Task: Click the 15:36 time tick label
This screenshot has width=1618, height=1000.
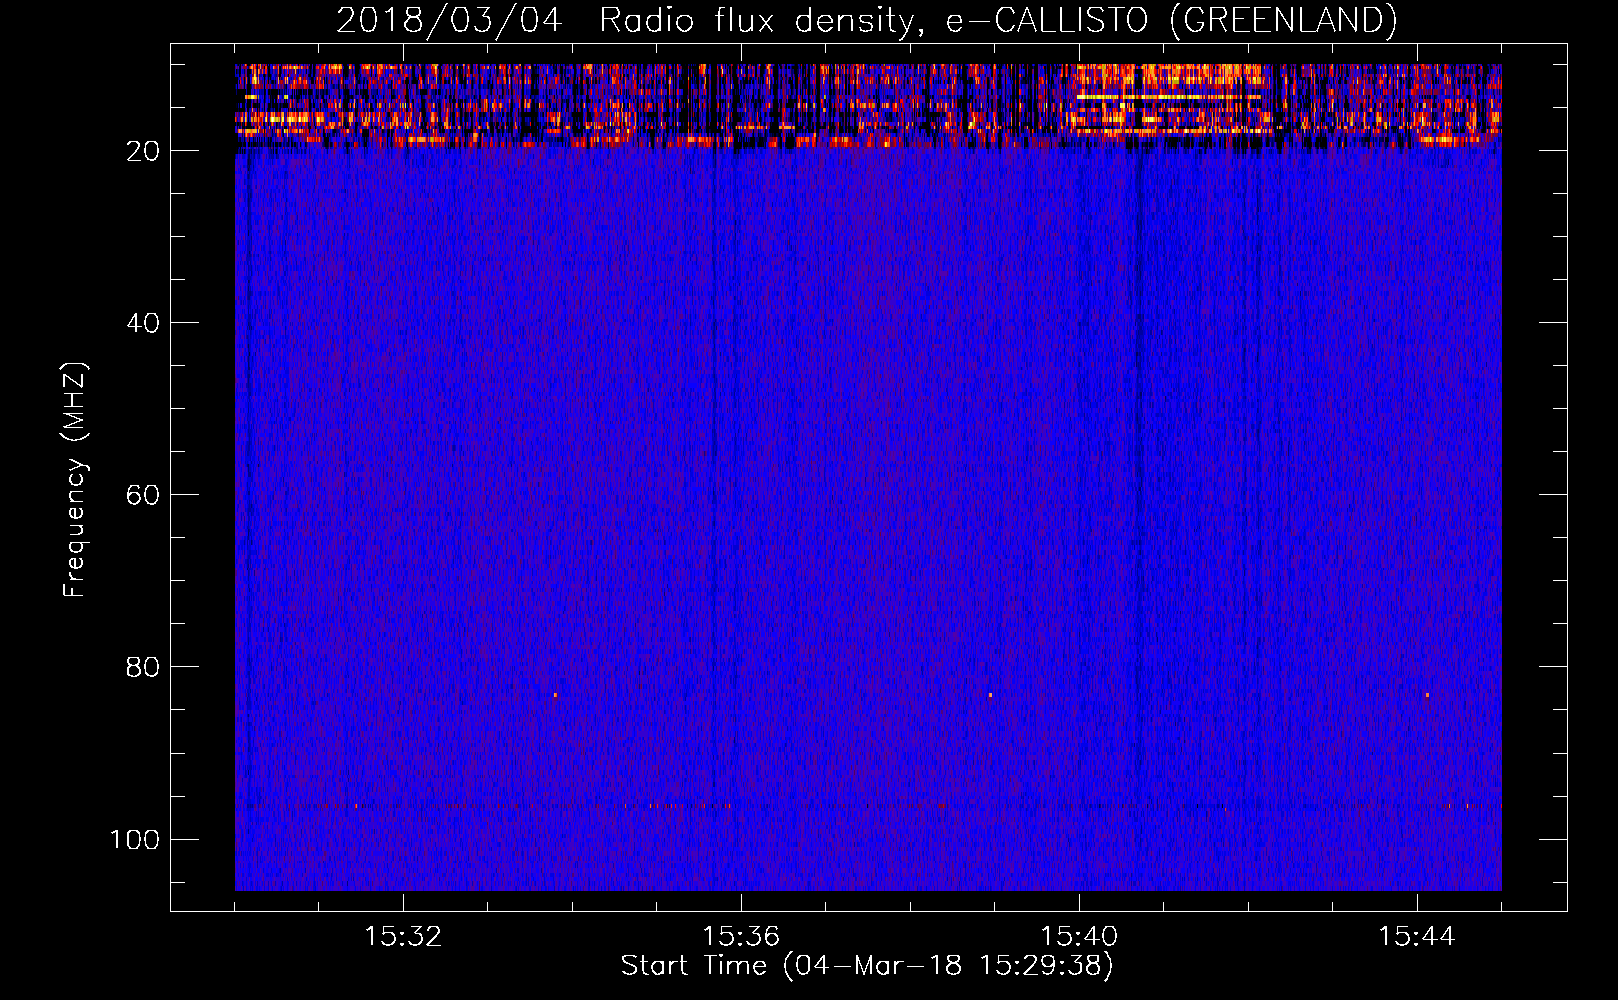Action: (x=741, y=937)
